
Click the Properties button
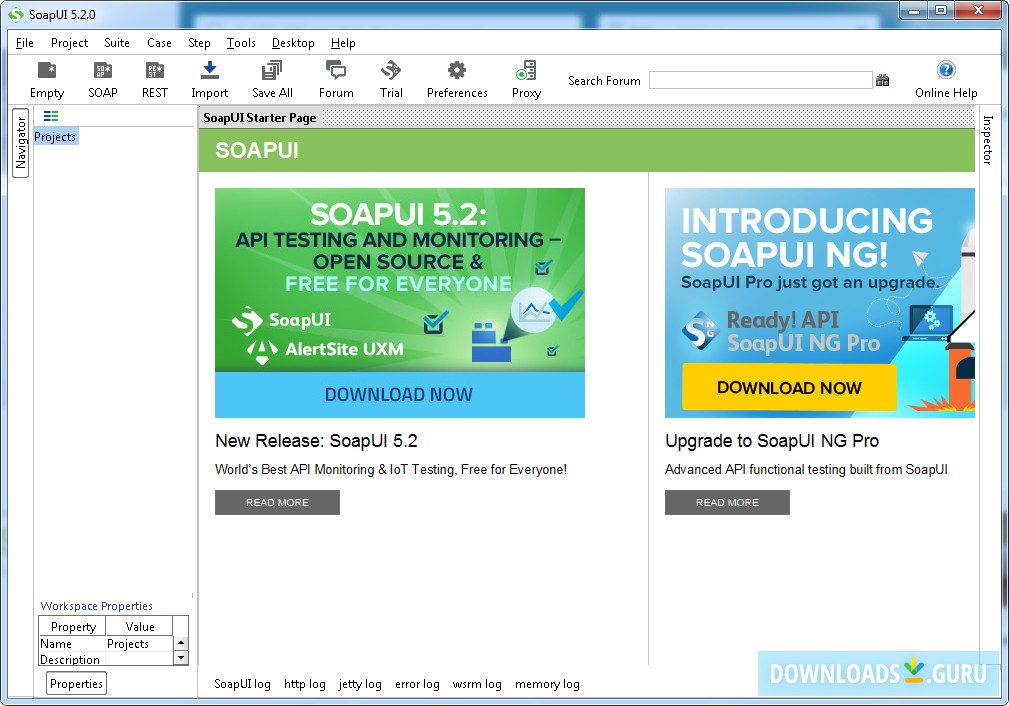coord(77,683)
